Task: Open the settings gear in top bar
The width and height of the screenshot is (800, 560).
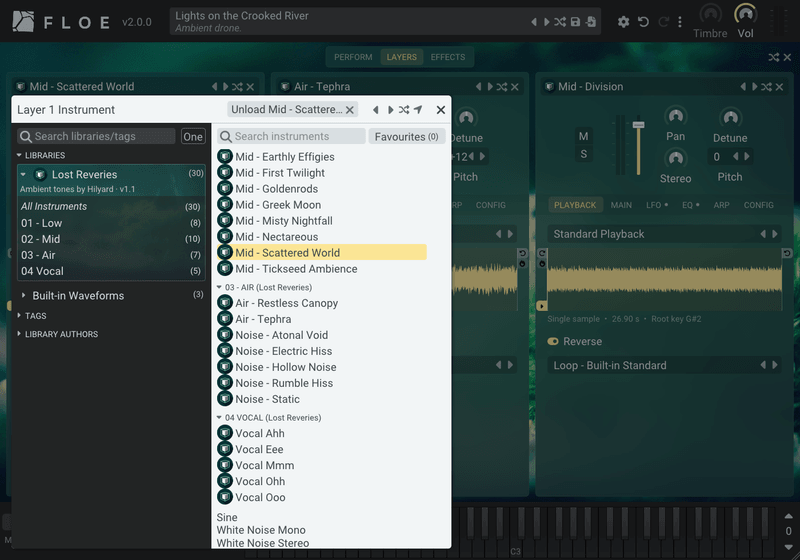Action: (x=623, y=22)
